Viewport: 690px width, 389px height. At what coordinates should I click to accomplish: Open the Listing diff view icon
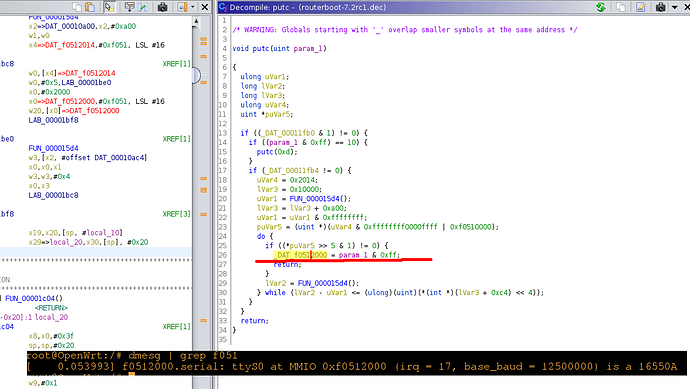(142, 7)
